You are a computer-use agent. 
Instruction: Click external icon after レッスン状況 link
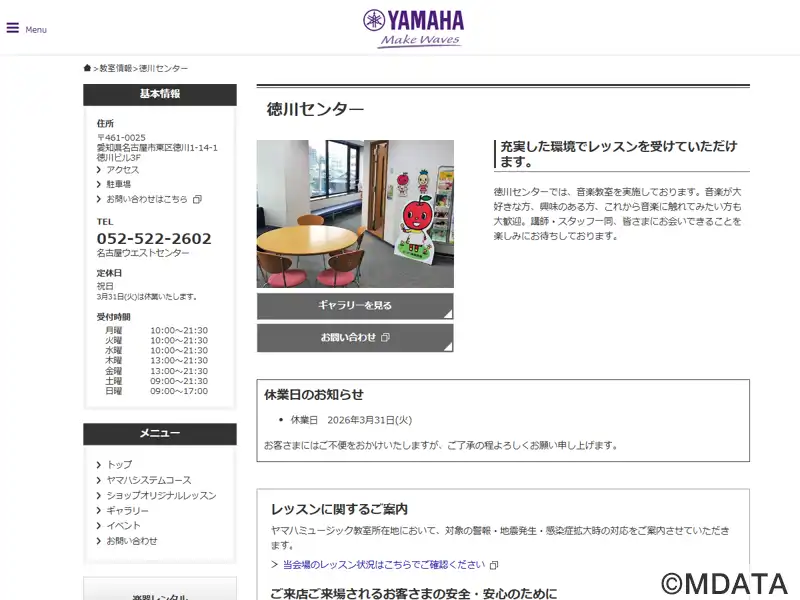[494, 565]
